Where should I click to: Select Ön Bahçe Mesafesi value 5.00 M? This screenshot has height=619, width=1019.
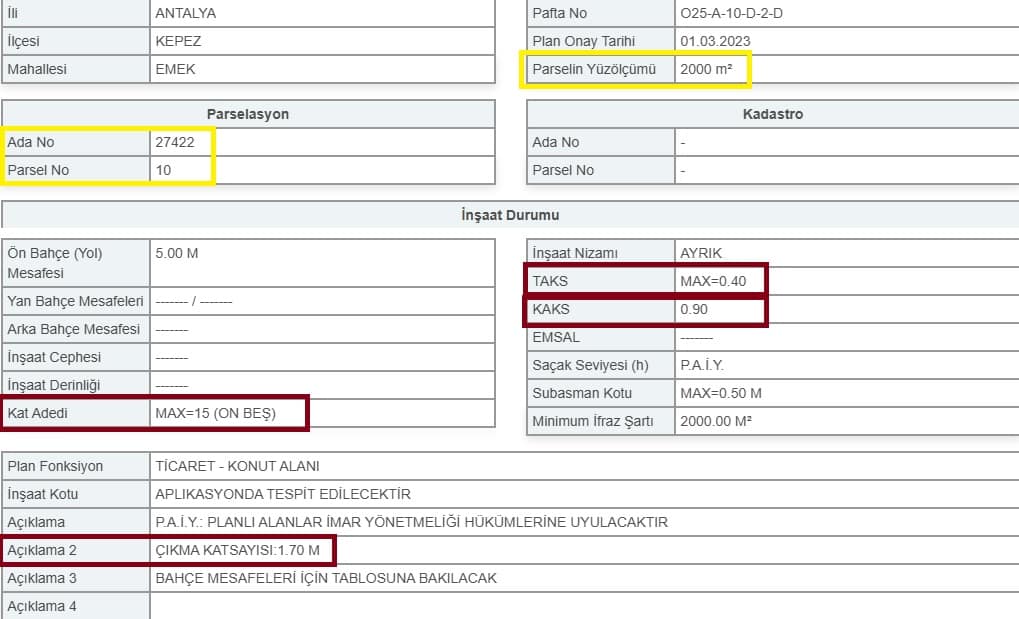177,253
